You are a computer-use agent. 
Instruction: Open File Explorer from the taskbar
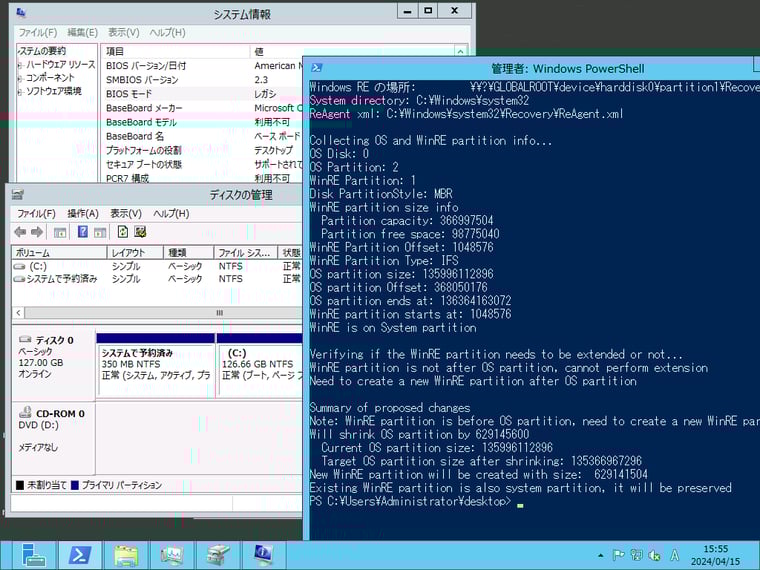pos(126,554)
